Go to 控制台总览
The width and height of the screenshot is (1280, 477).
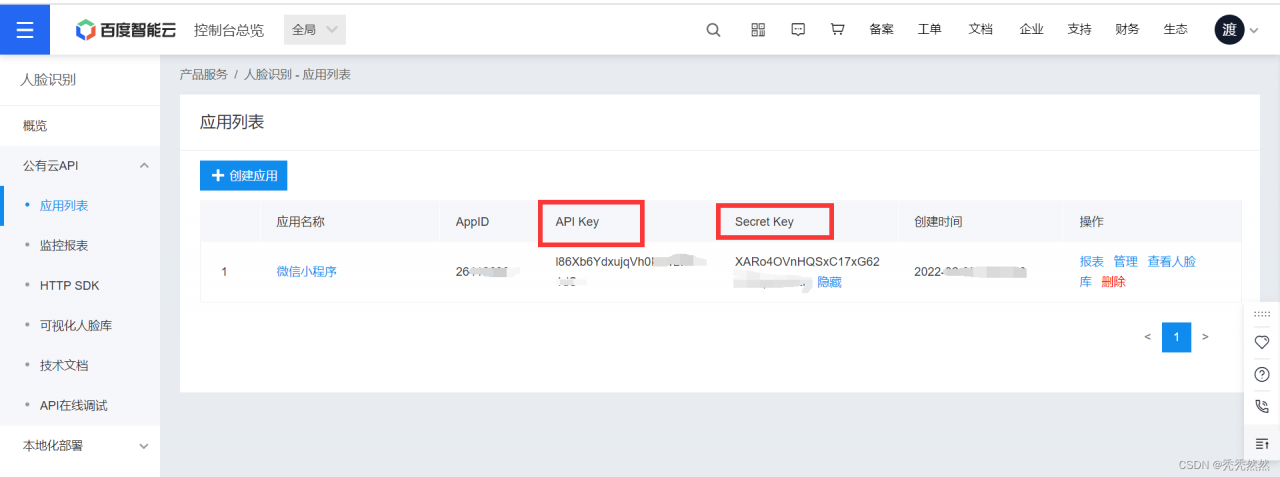pos(229,30)
